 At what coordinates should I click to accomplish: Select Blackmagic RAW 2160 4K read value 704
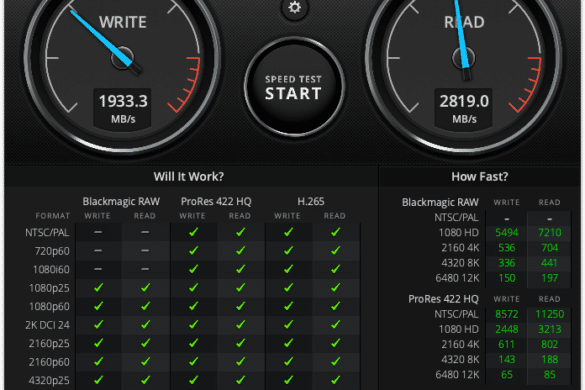pos(550,248)
